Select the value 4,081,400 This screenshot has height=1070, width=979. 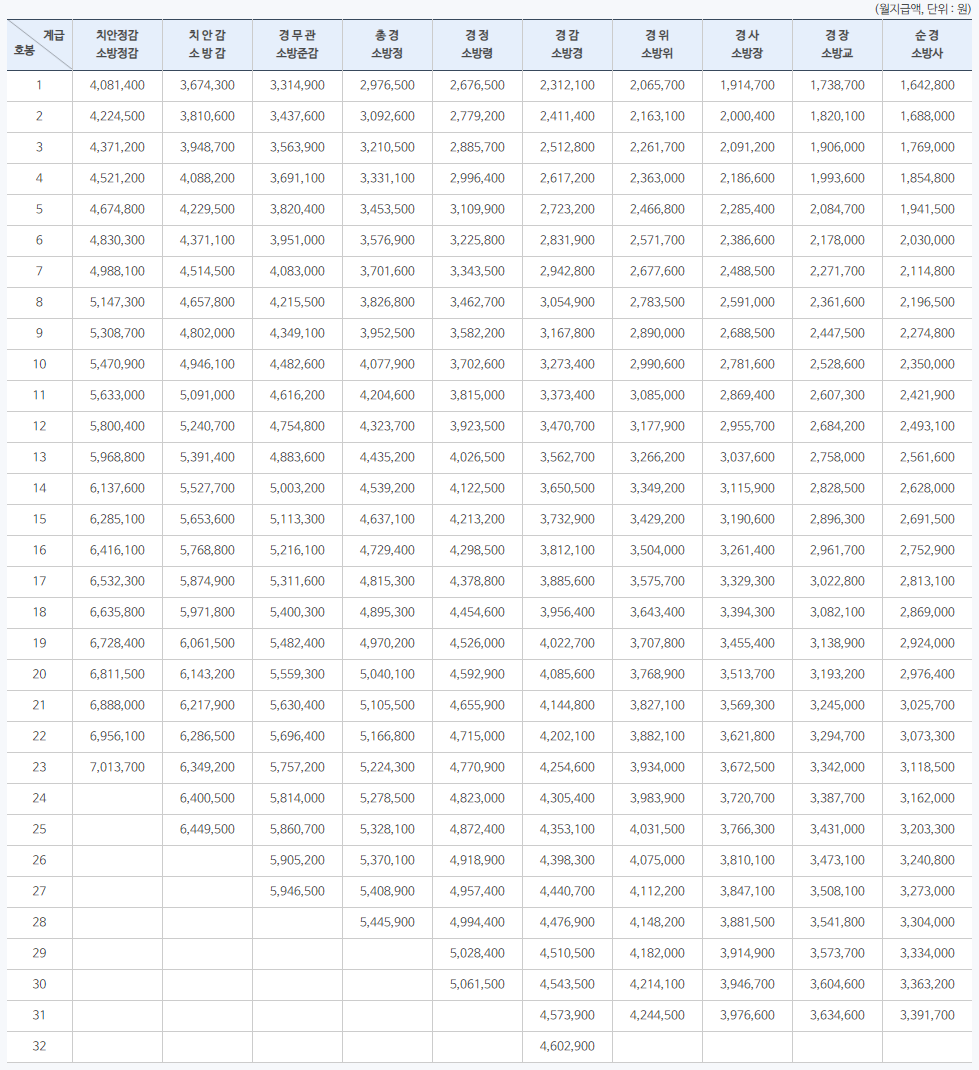coord(117,85)
